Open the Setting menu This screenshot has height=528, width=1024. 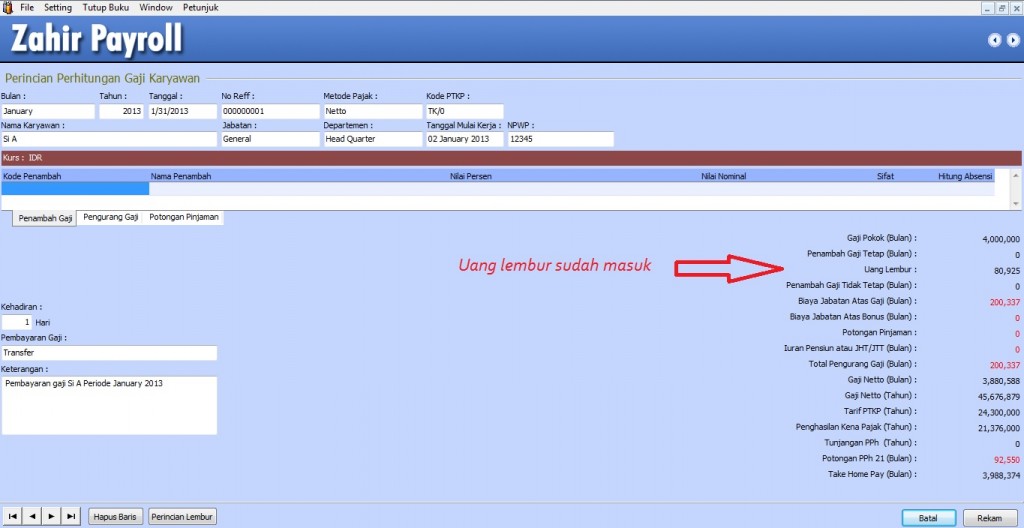pos(58,7)
